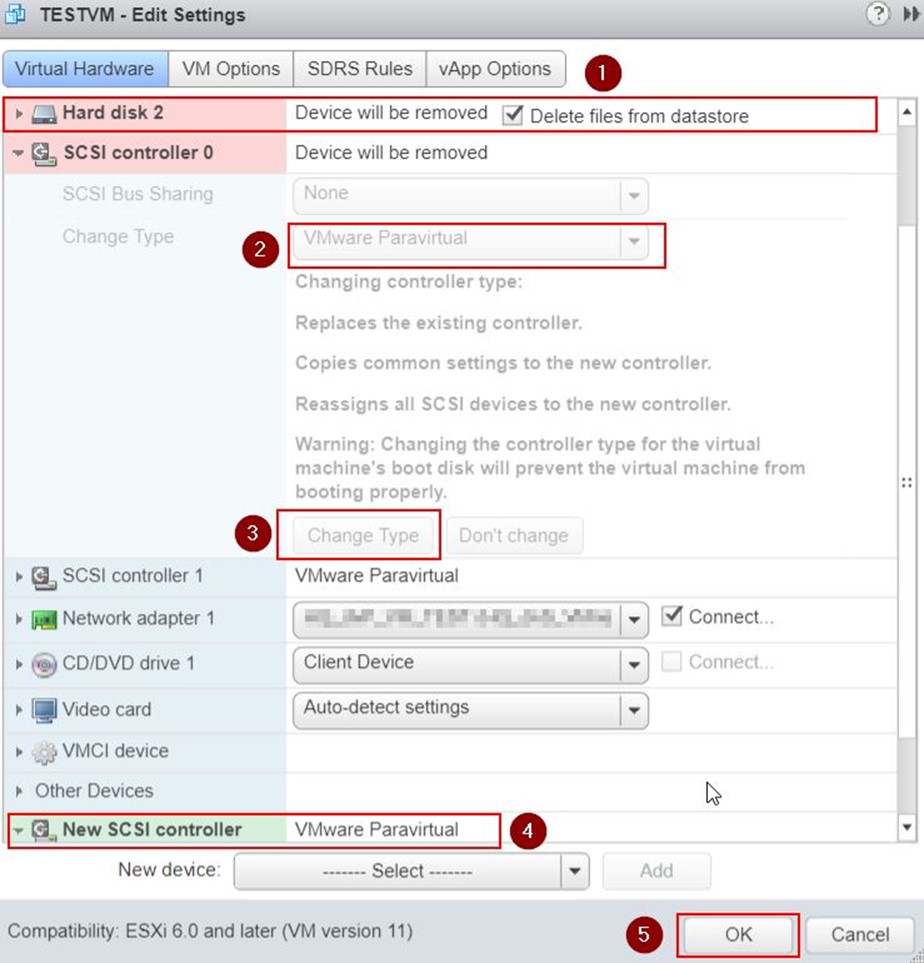
Task: Open the vApp Options tab
Action: [x=495, y=69]
